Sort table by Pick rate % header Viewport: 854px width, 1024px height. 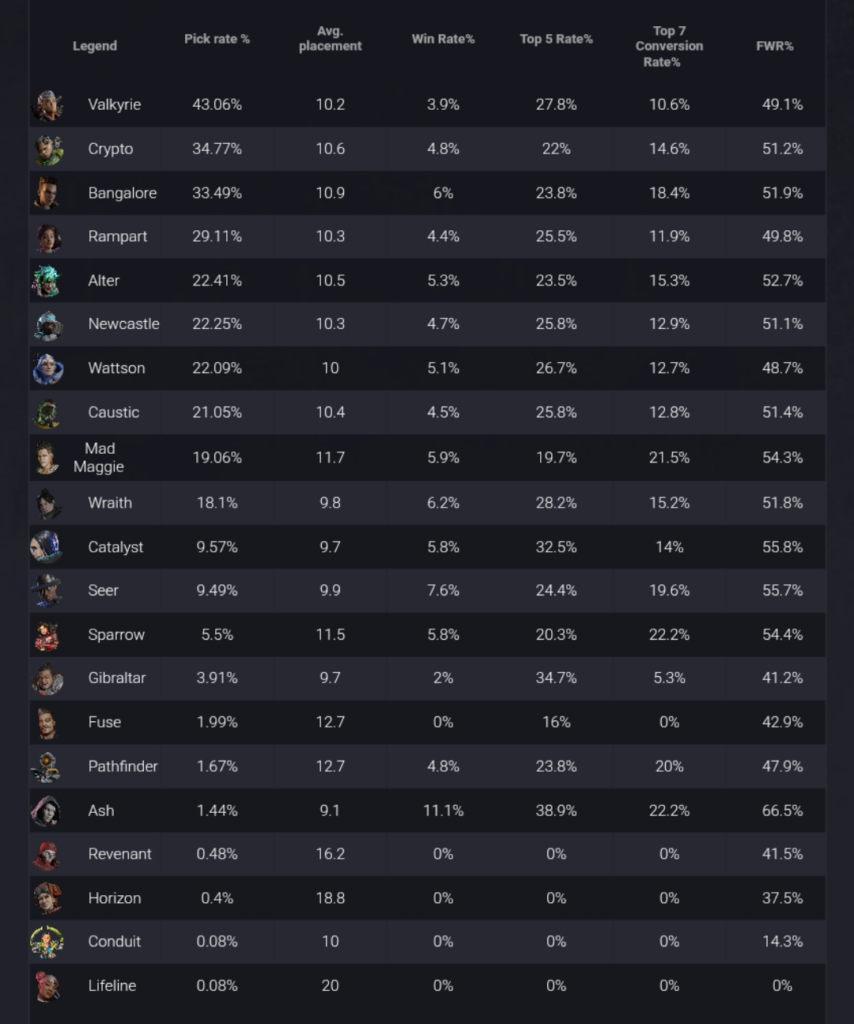(217, 39)
